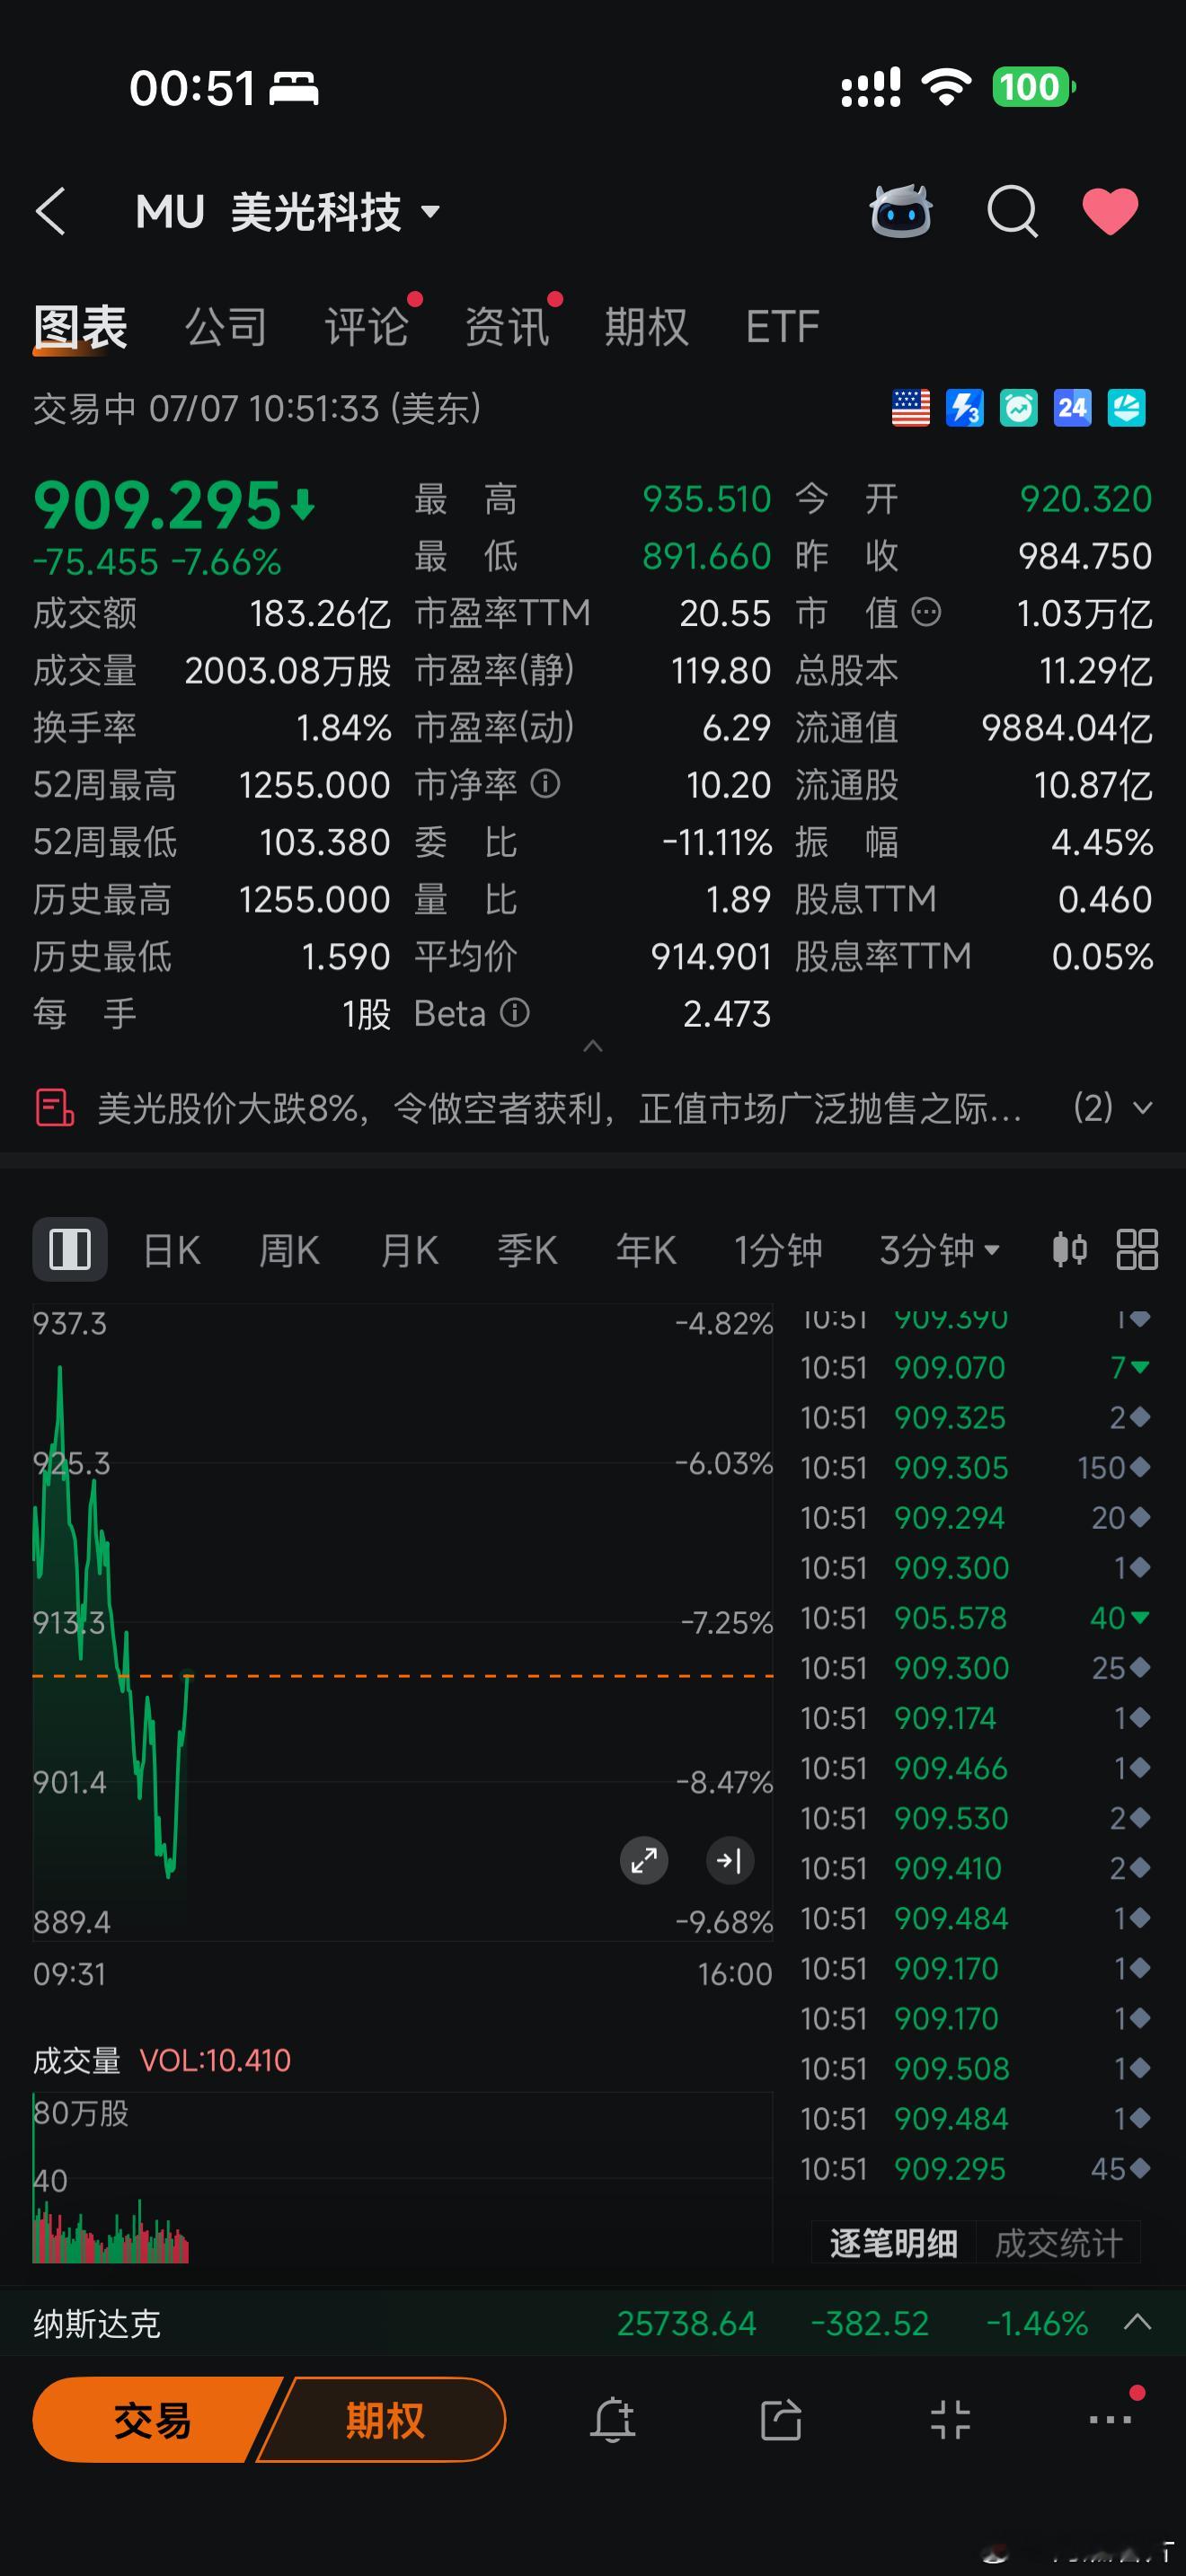Switch to the 图表 tab
Image resolution: width=1186 pixels, height=2576 pixels.
(x=80, y=327)
